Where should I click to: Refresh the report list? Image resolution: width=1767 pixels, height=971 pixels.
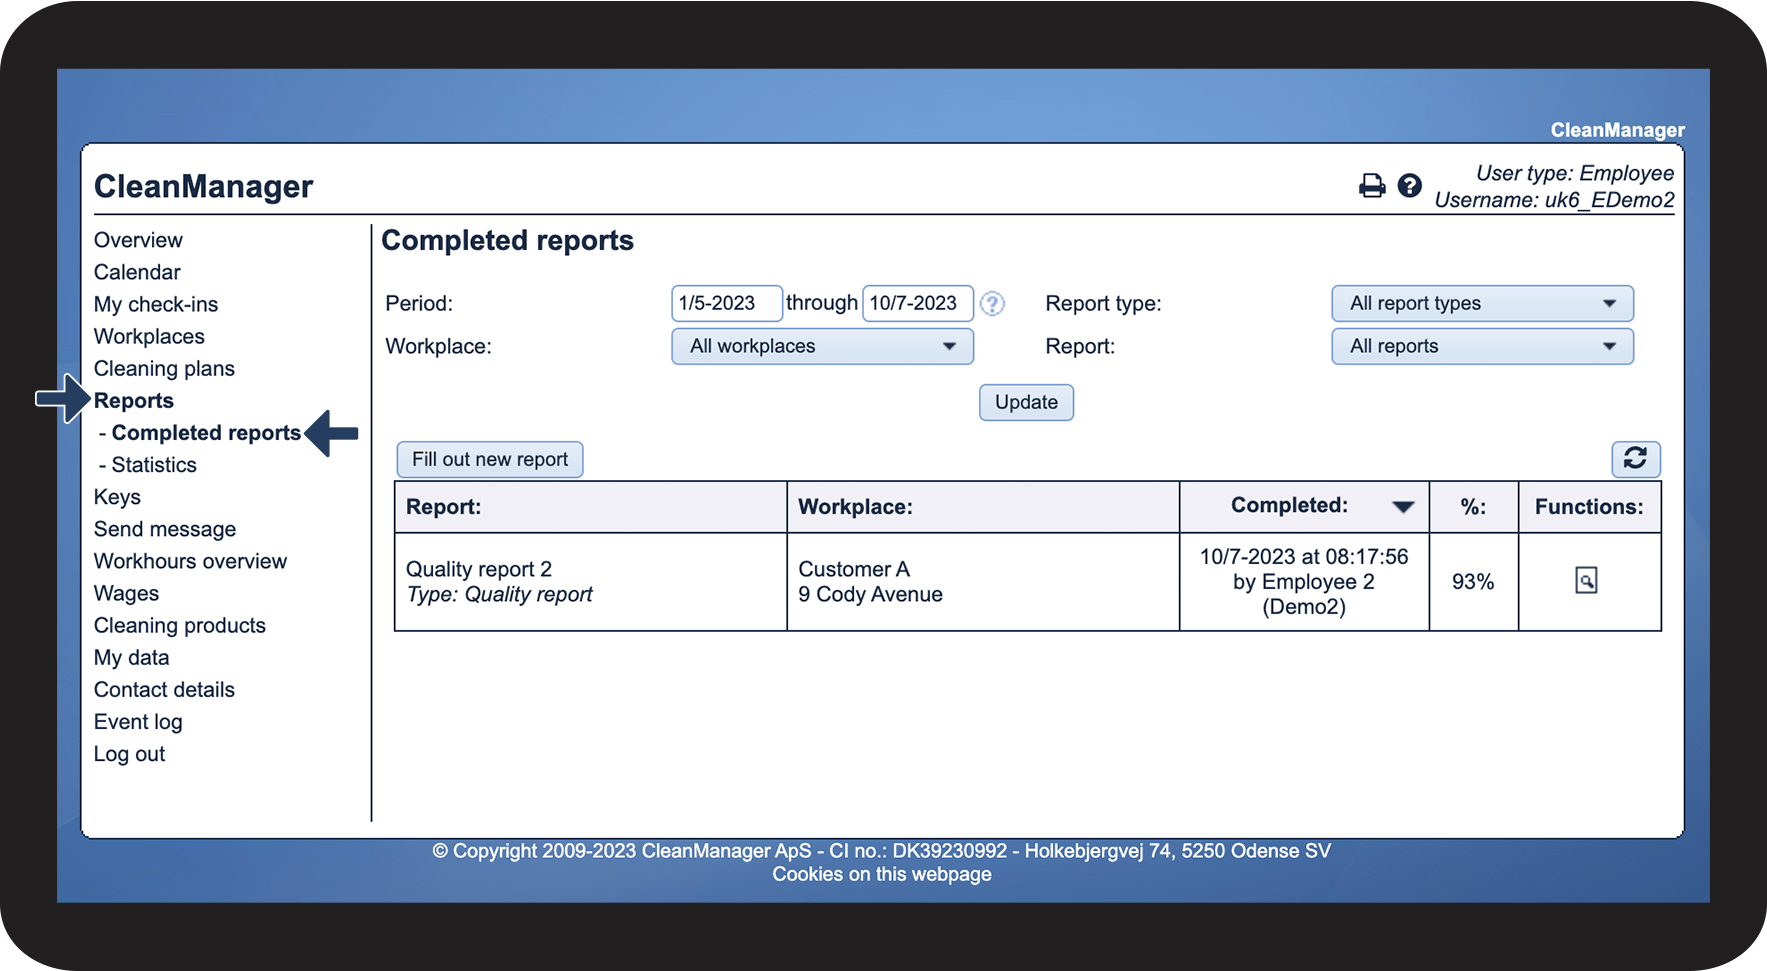(1635, 459)
